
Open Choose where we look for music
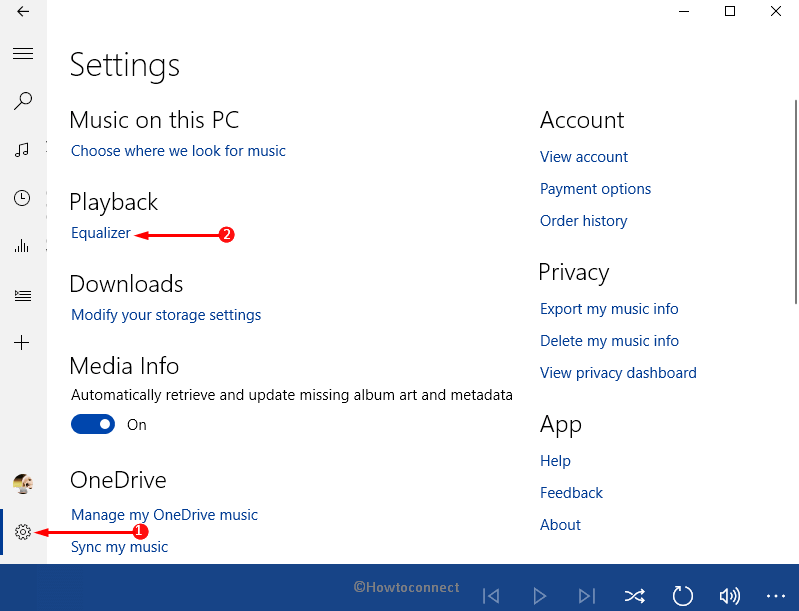(178, 151)
